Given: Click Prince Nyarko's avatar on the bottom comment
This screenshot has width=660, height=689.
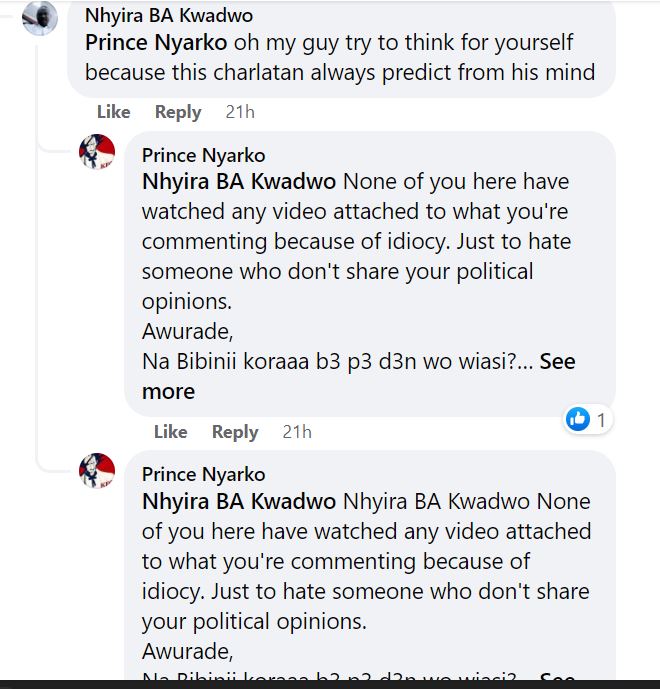Looking at the screenshot, I should tap(97, 471).
